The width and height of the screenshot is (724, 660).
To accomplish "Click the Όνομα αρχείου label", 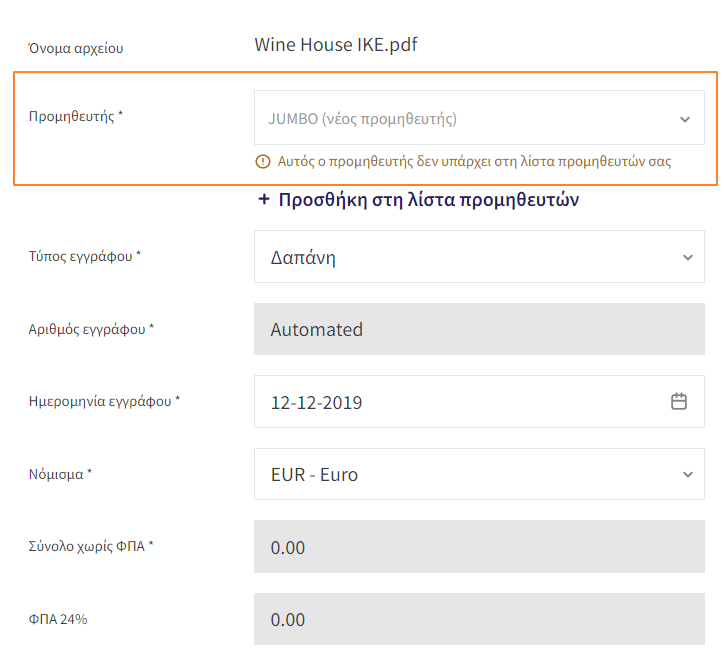I will click(76, 48).
